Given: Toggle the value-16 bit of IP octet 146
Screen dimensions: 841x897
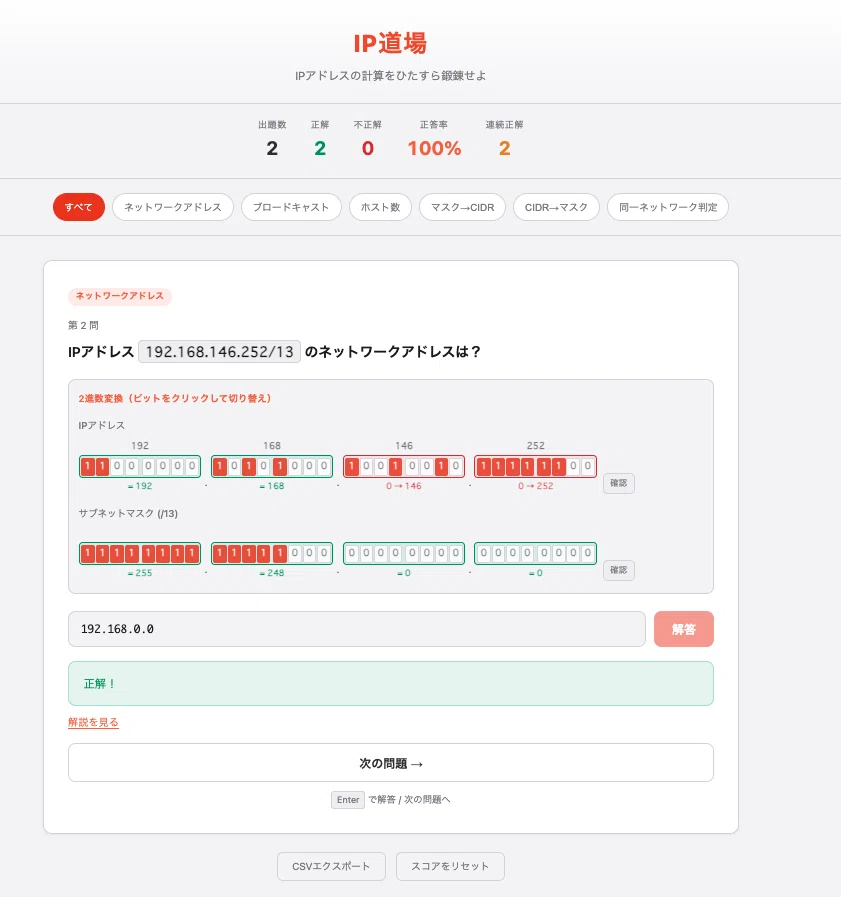Looking at the screenshot, I should [x=395, y=466].
